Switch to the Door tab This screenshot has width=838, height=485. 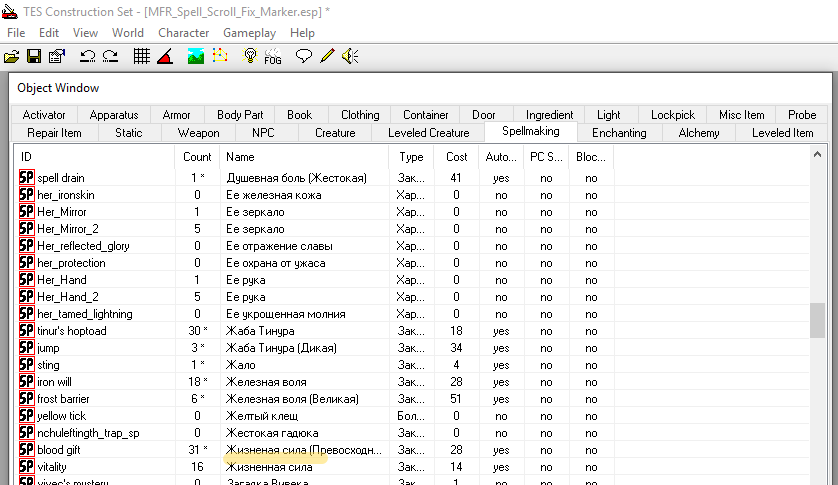coord(484,115)
